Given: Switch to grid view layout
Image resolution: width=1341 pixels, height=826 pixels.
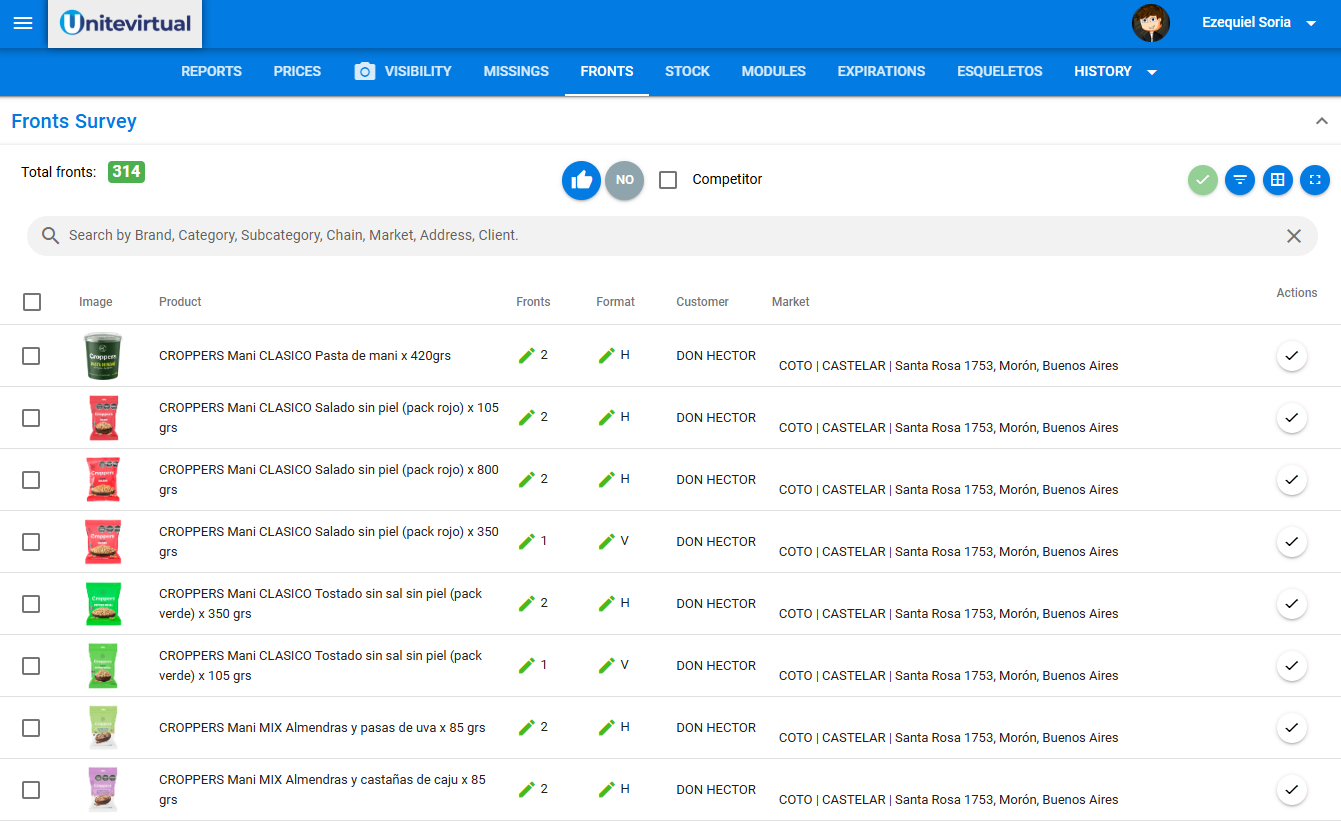Looking at the screenshot, I should (x=1278, y=180).
